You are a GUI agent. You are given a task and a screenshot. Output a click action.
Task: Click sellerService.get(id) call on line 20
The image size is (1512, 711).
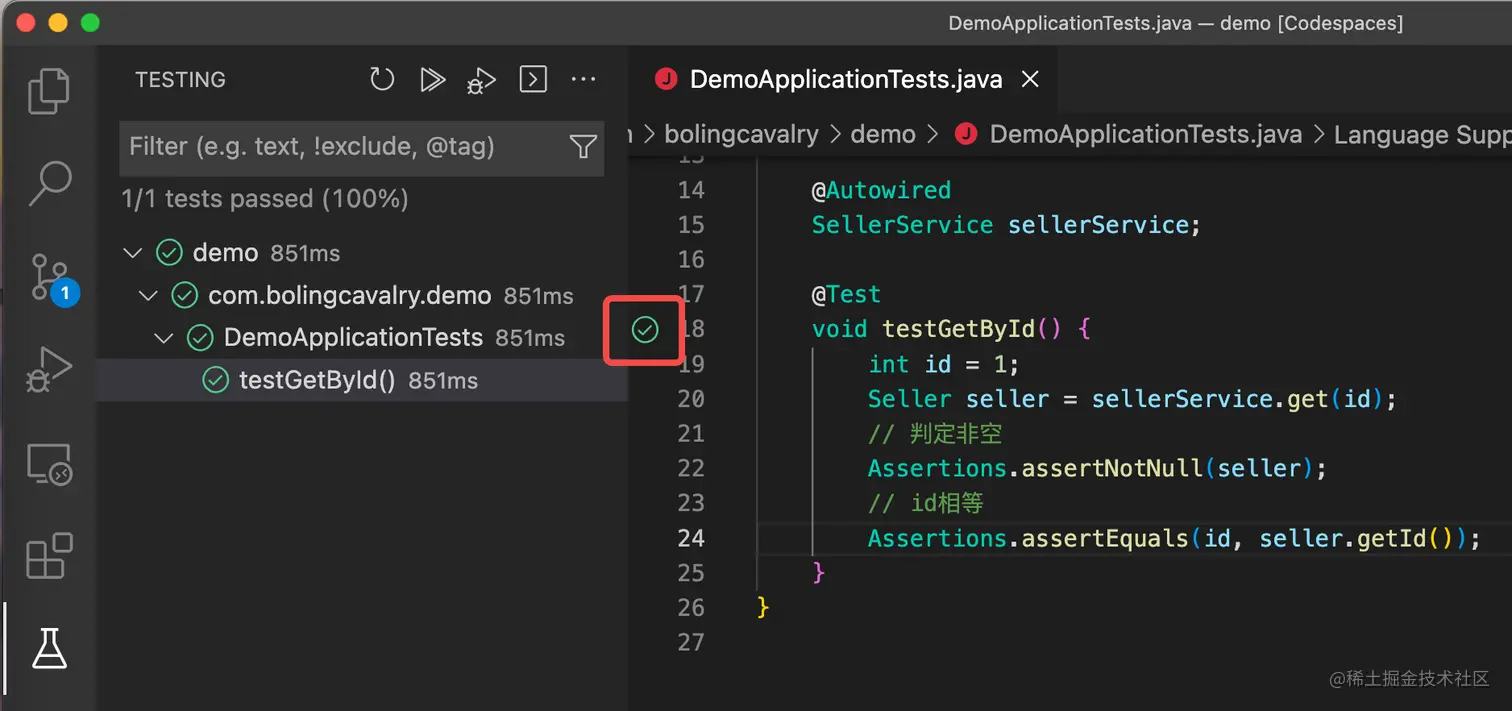tap(1237, 399)
